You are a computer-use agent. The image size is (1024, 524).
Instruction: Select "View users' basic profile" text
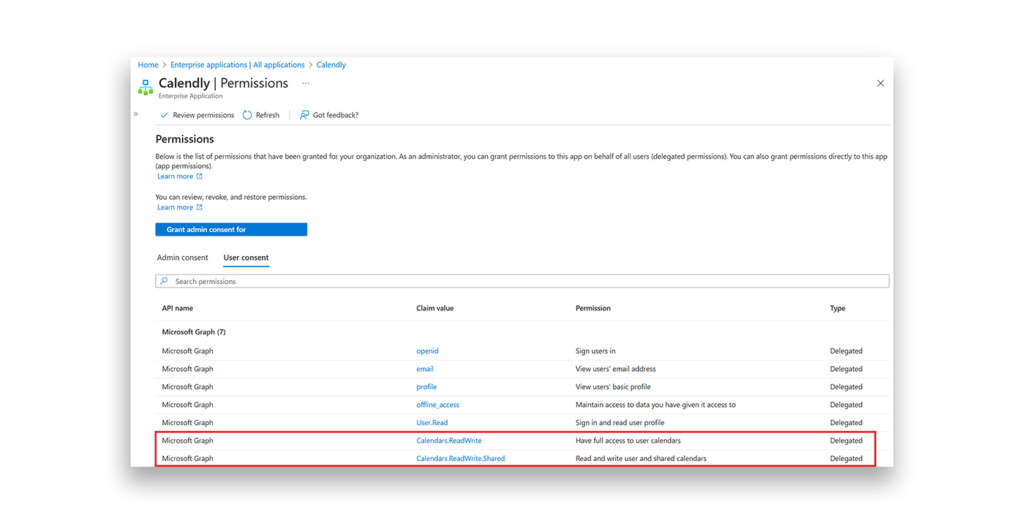pyautogui.click(x=613, y=387)
